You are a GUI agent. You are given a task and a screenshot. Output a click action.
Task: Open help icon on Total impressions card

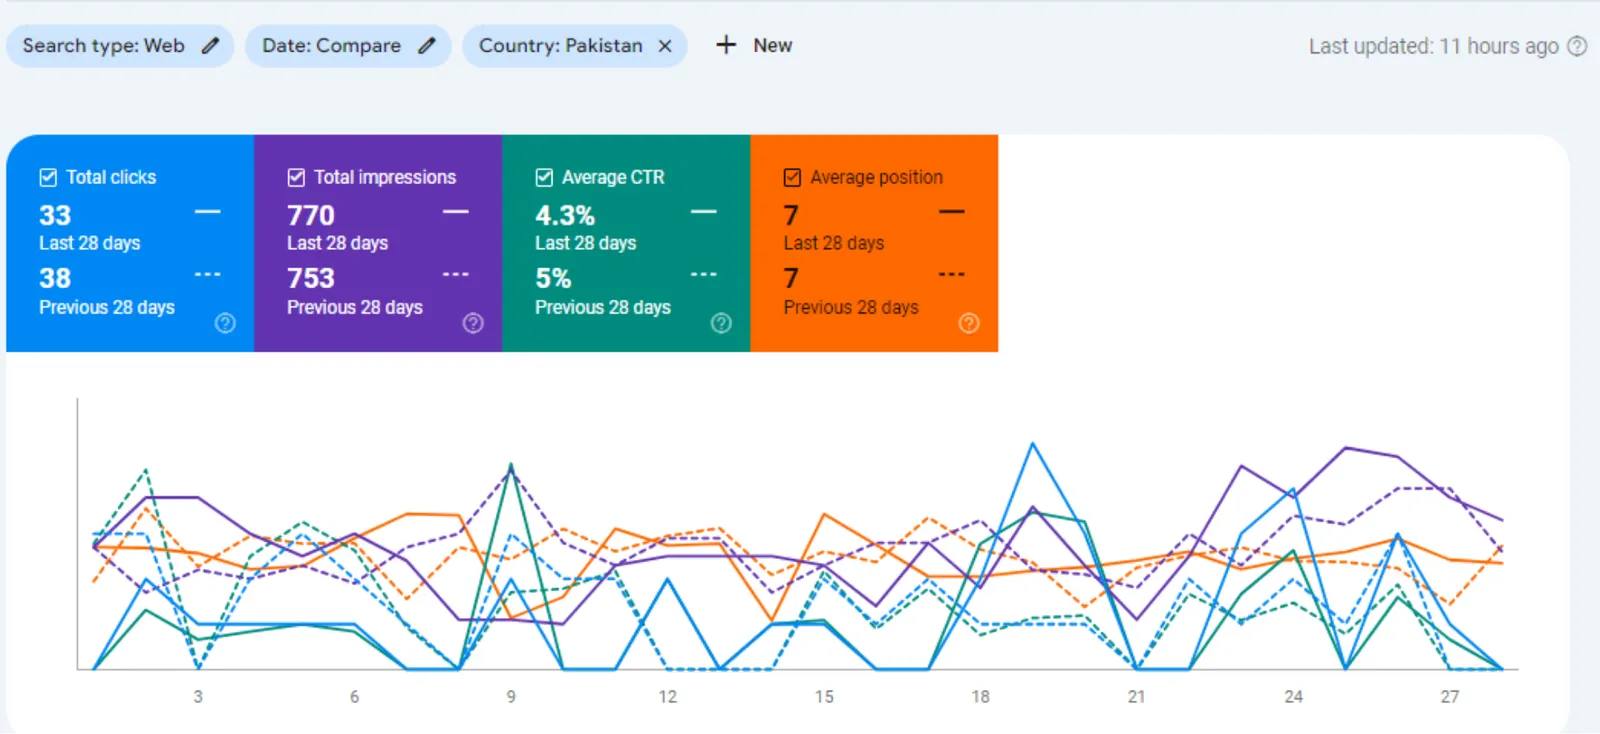point(473,323)
